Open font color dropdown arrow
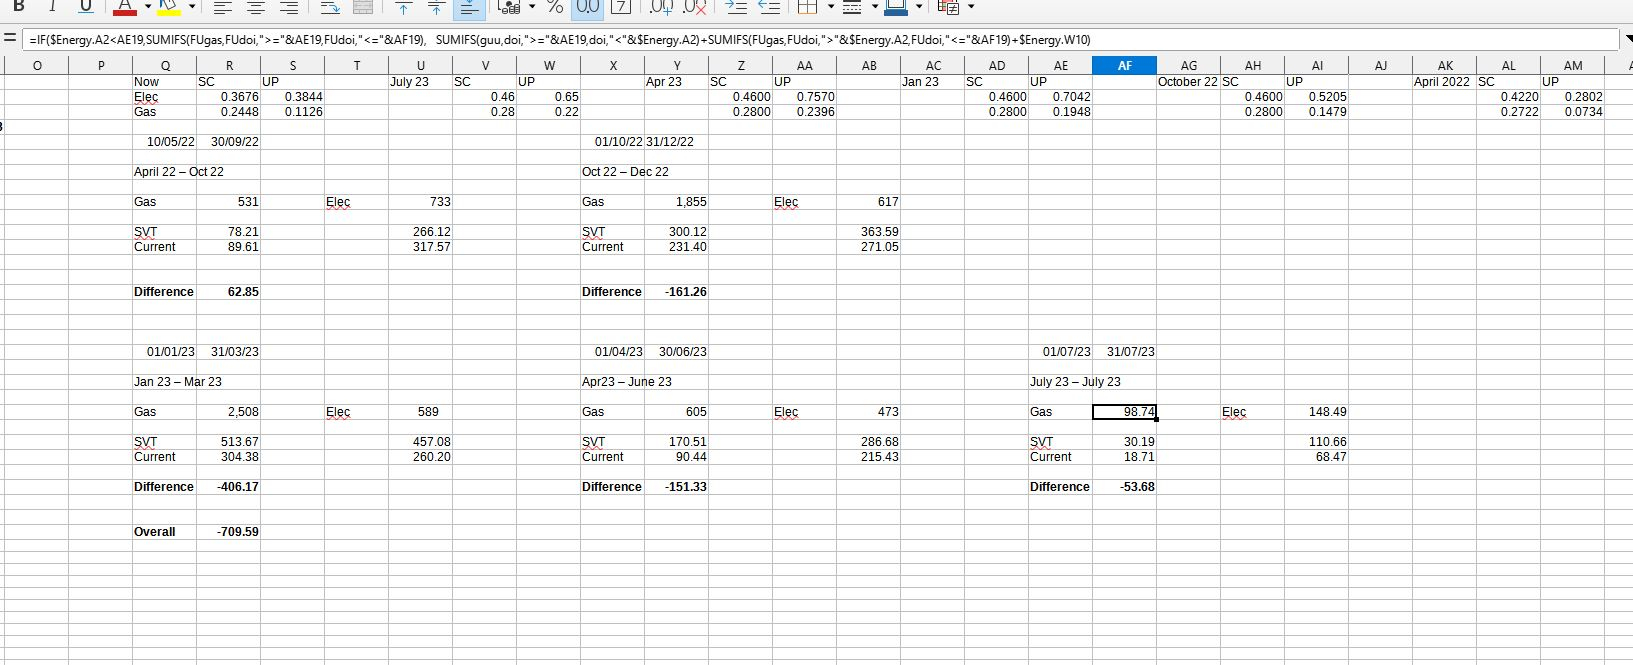1633x665 pixels. (x=148, y=7)
